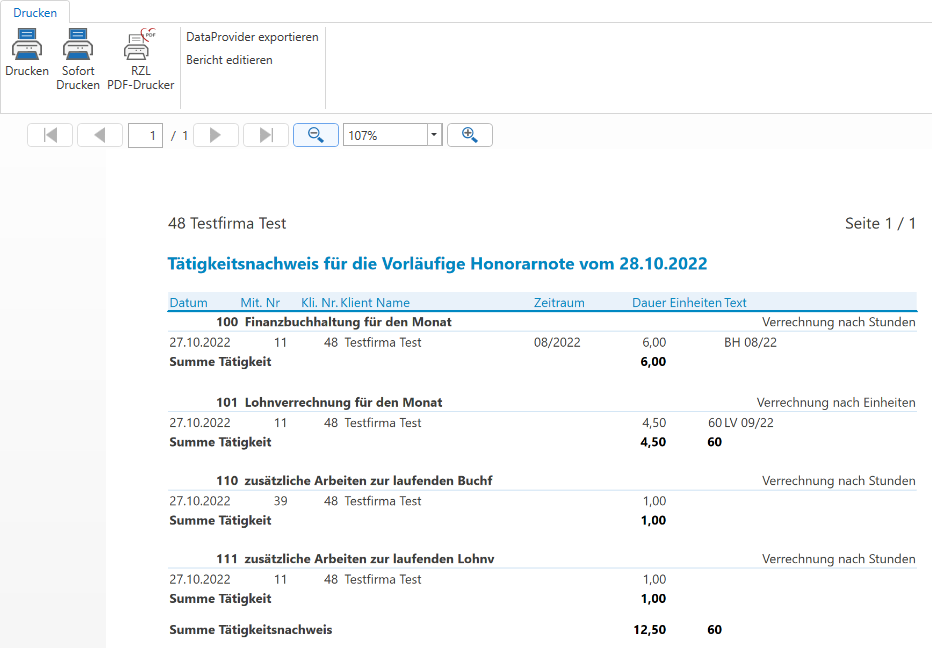Viewport: 932px width, 648px height.
Task: Click the Datum column header
Action: coord(189,303)
